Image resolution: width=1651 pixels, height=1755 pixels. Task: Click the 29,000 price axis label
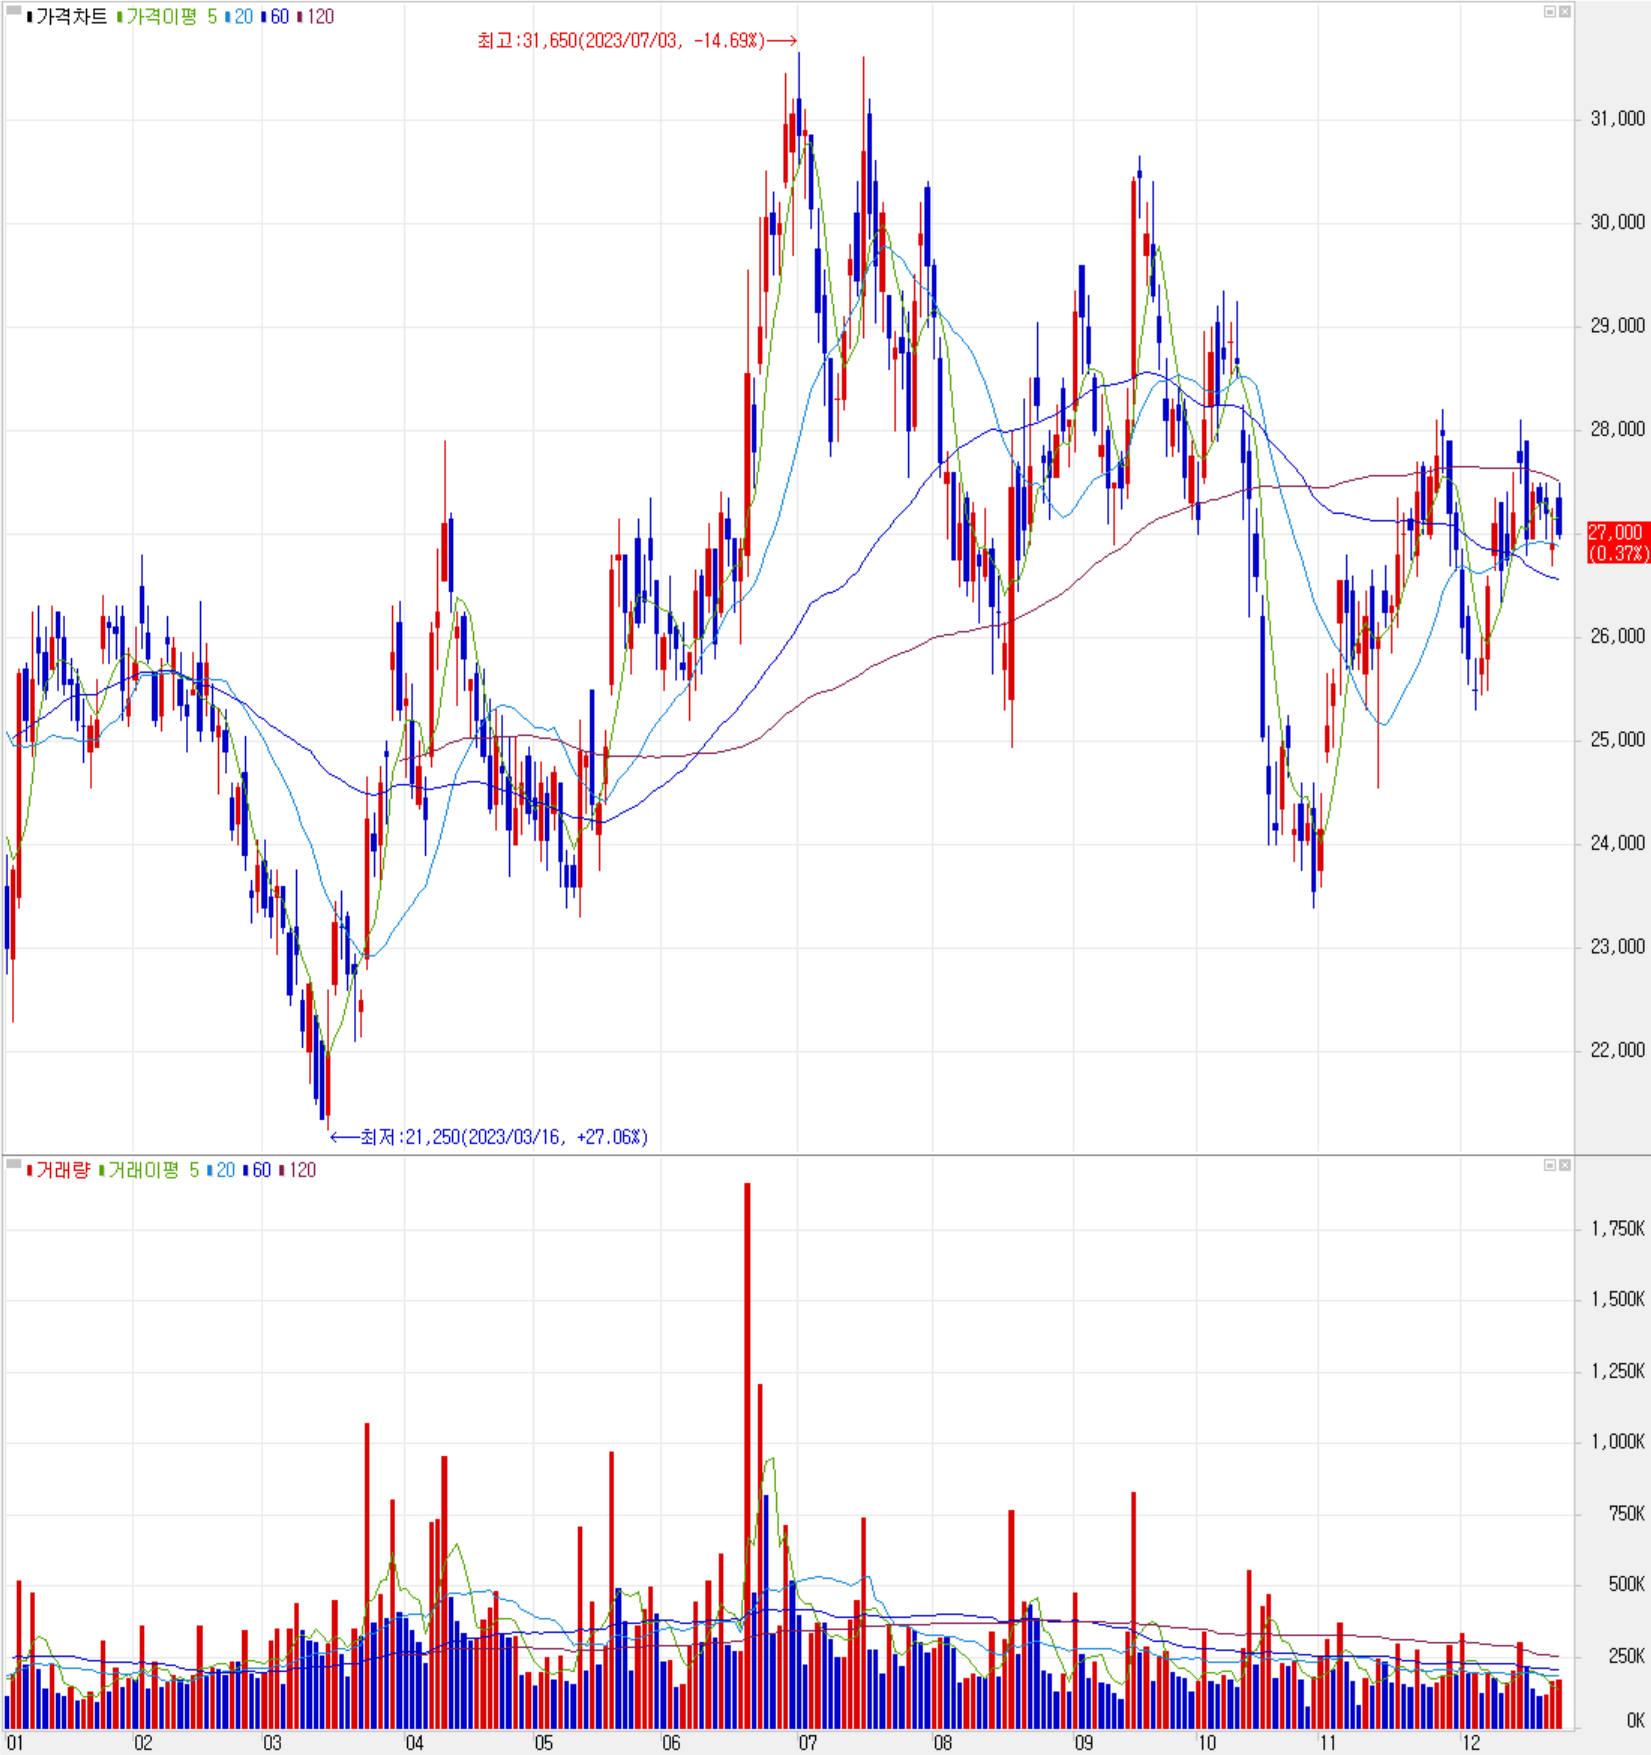click(1617, 326)
